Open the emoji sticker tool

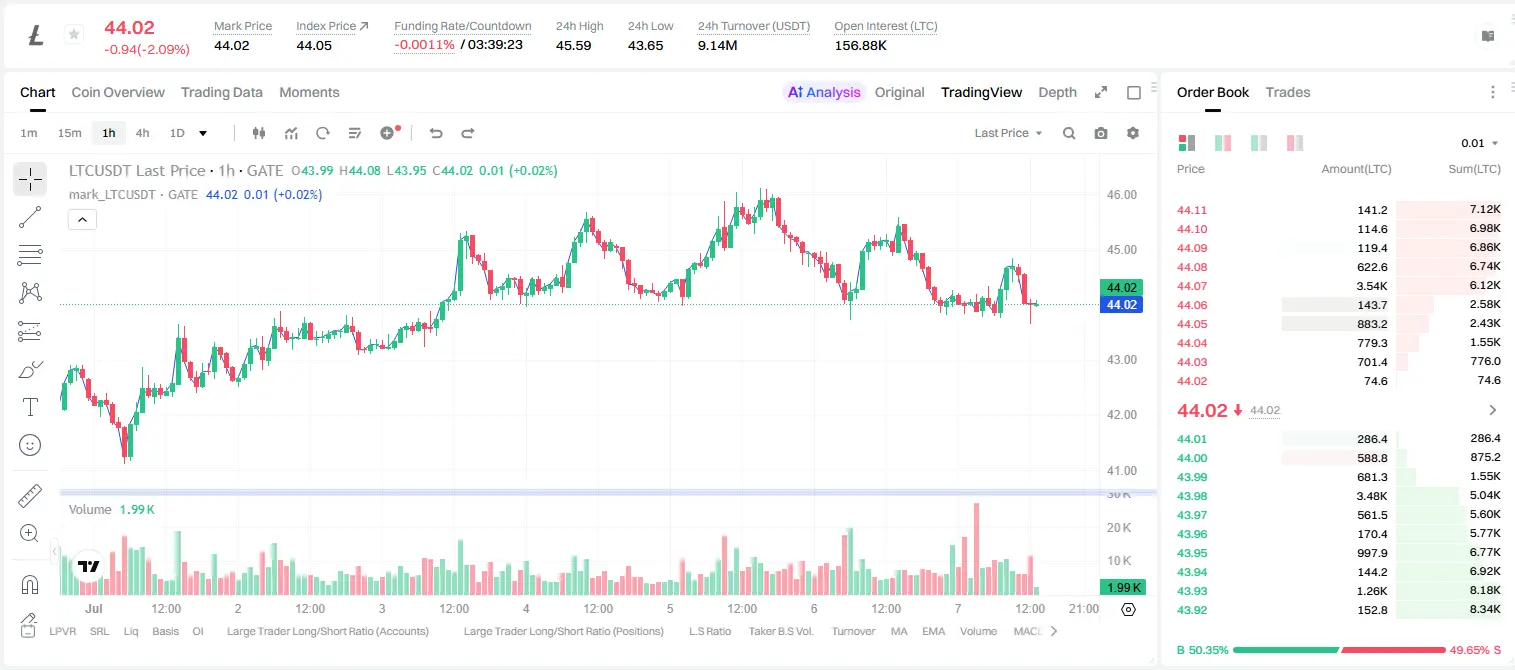30,445
